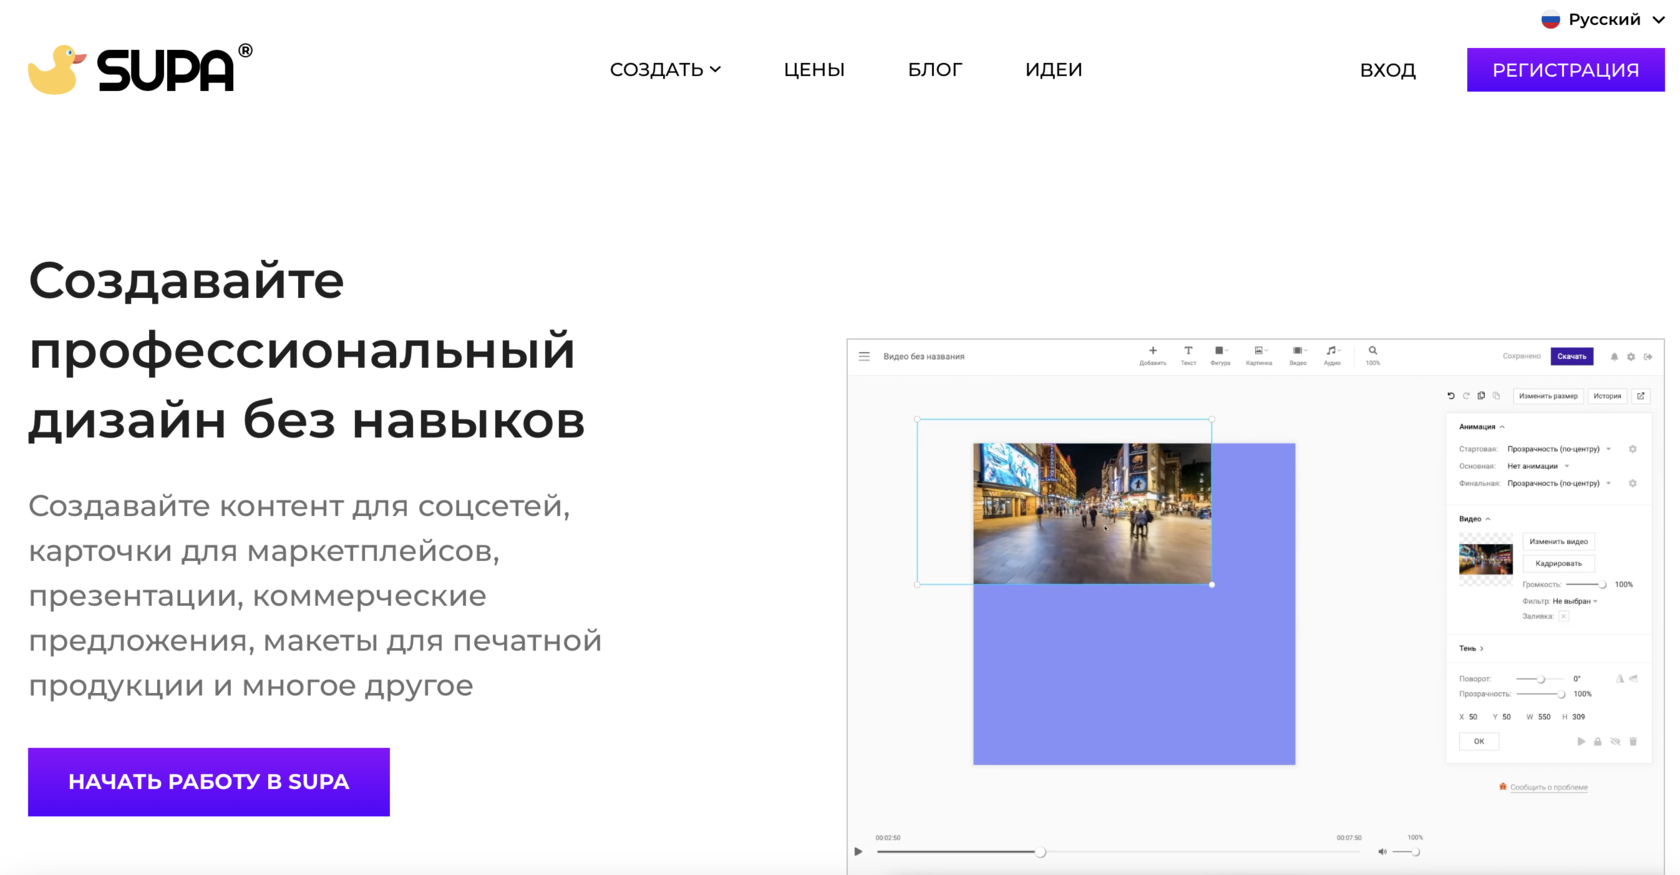Image resolution: width=1680 pixels, height=875 pixels.
Task: Expand the Тень section
Action: click(1471, 648)
